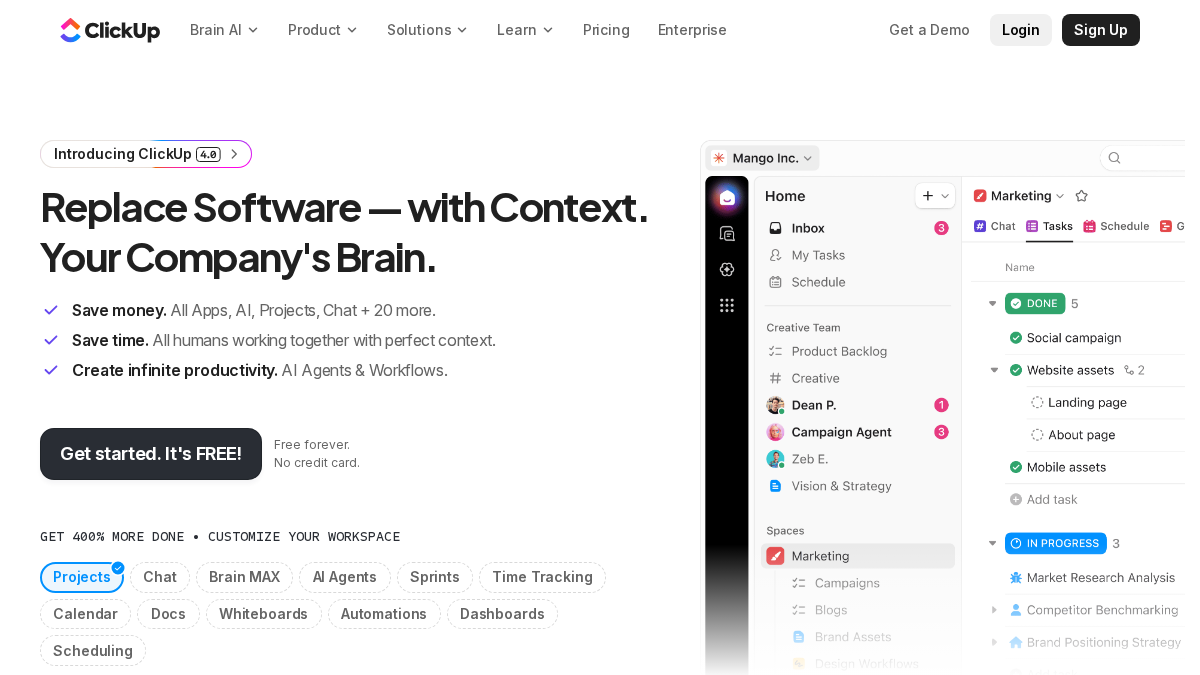This screenshot has height=675, width=1200.
Task: Select the Time Tracking chip
Action: point(542,577)
